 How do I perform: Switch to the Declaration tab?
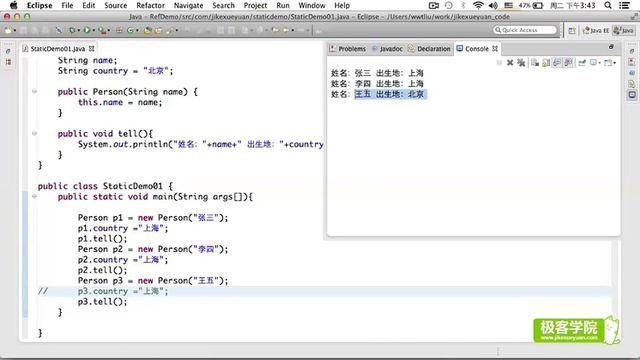pos(429,49)
